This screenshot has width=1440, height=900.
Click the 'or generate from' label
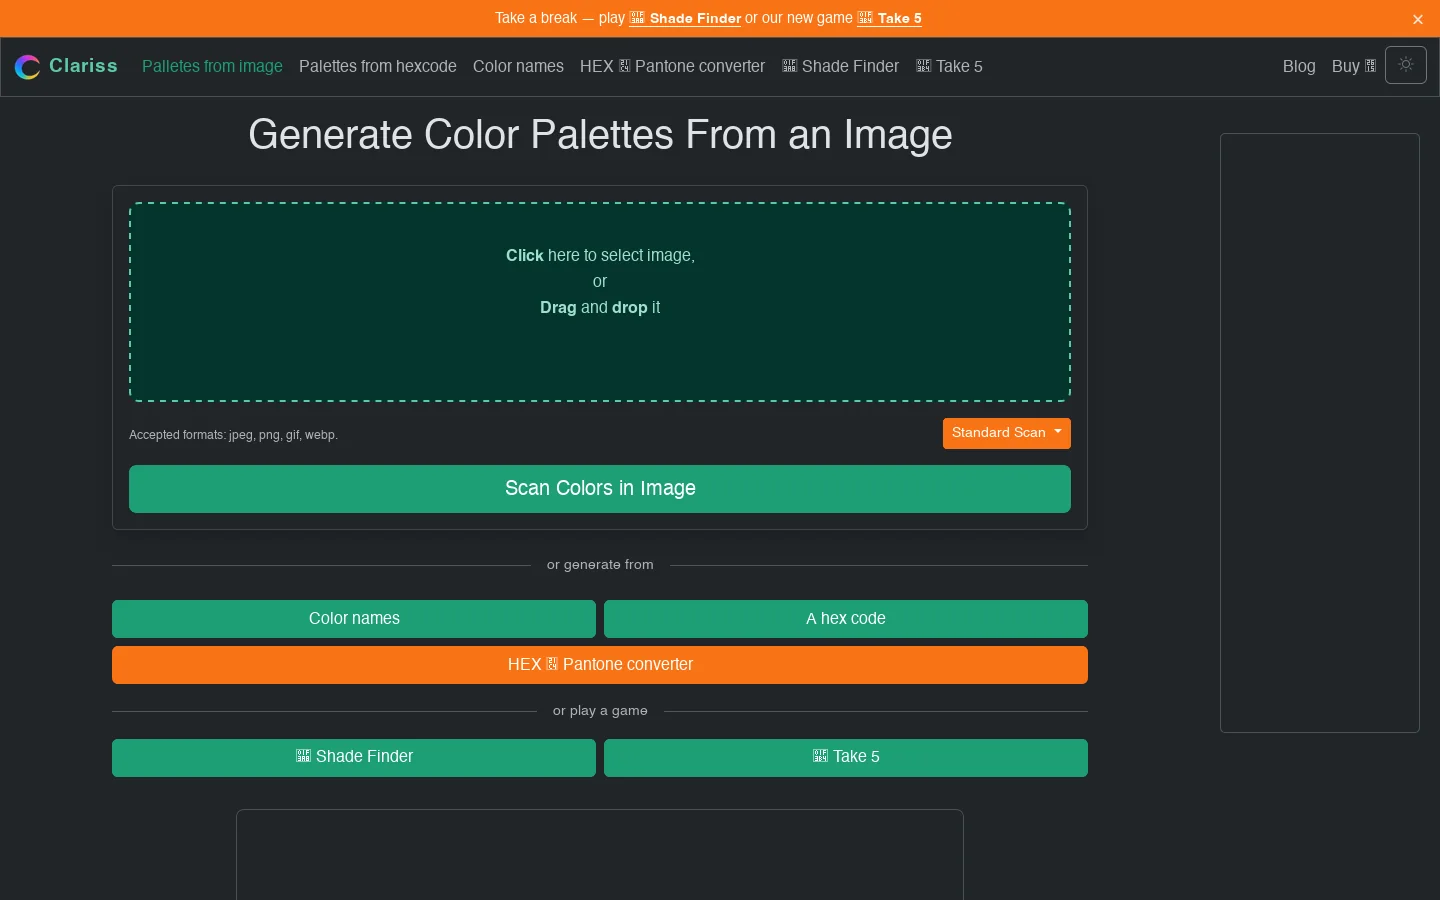tap(600, 565)
